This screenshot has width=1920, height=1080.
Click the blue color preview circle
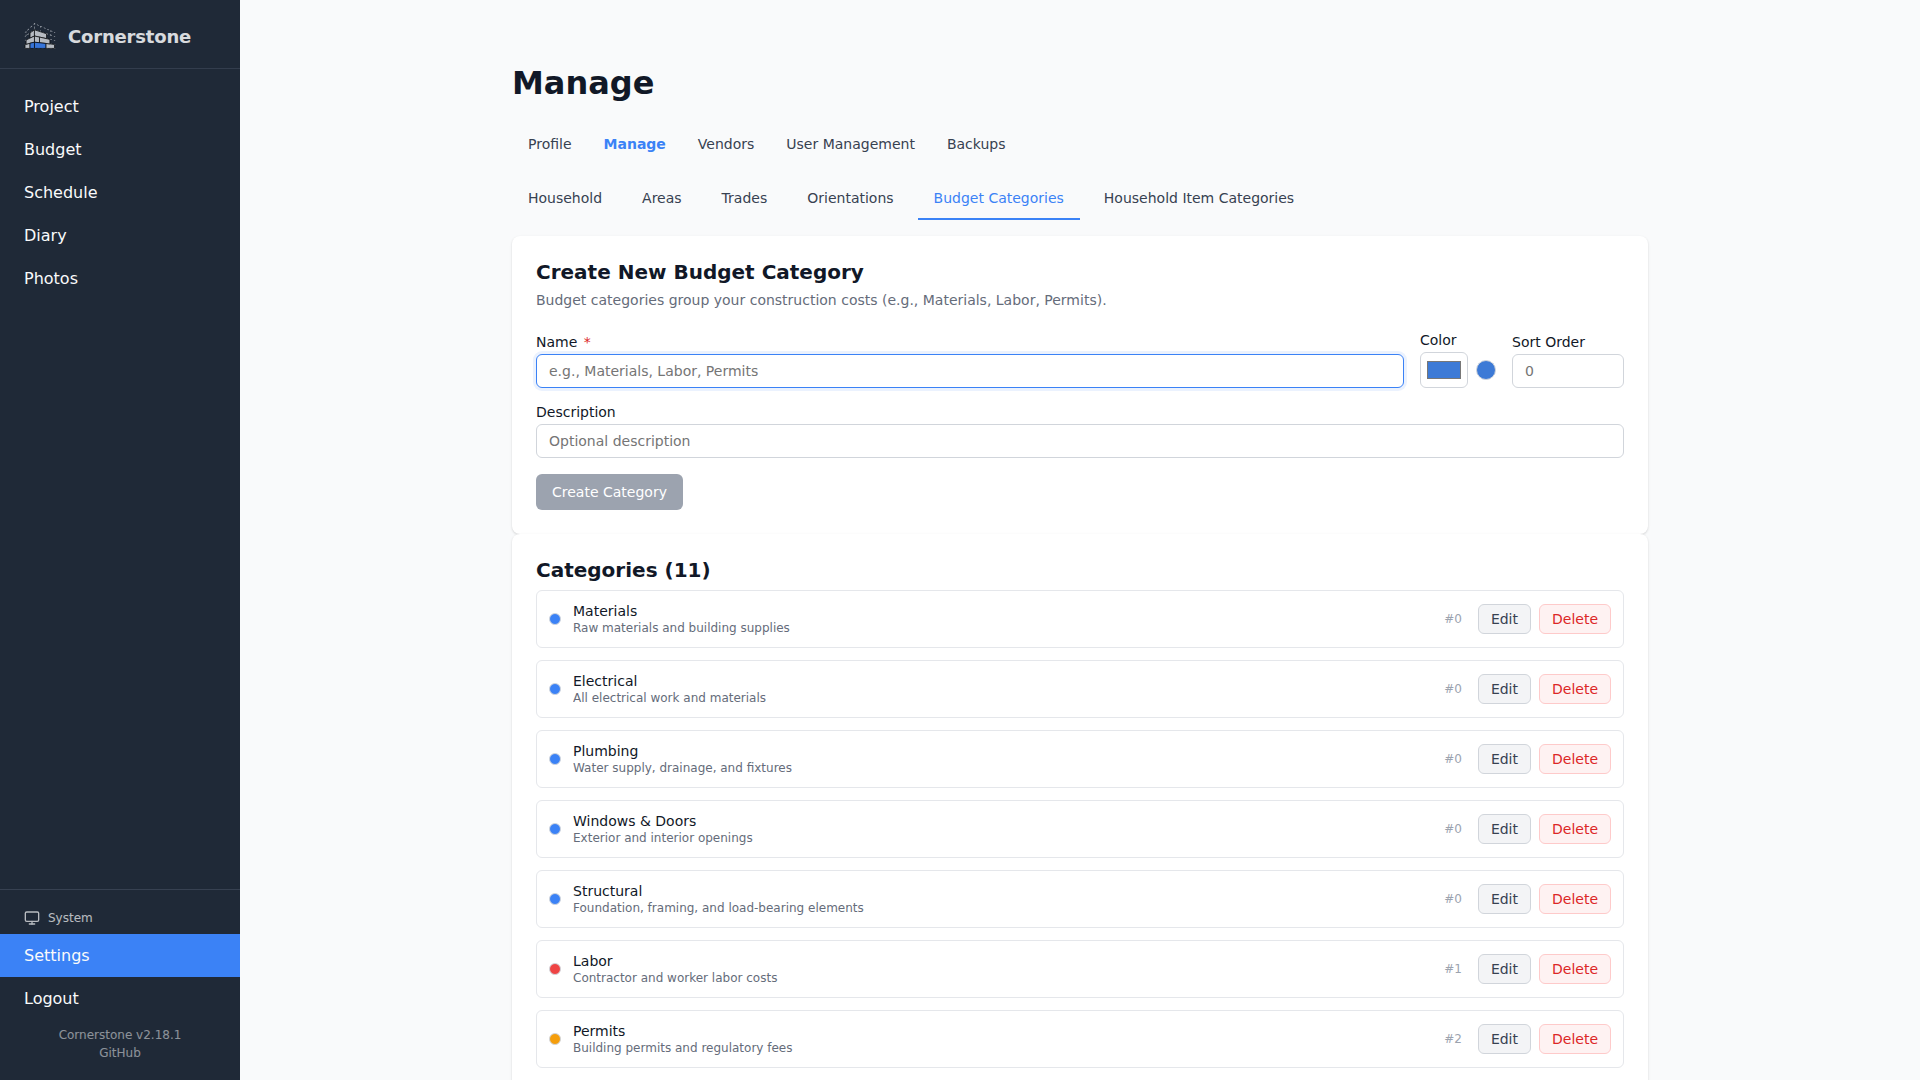1486,370
